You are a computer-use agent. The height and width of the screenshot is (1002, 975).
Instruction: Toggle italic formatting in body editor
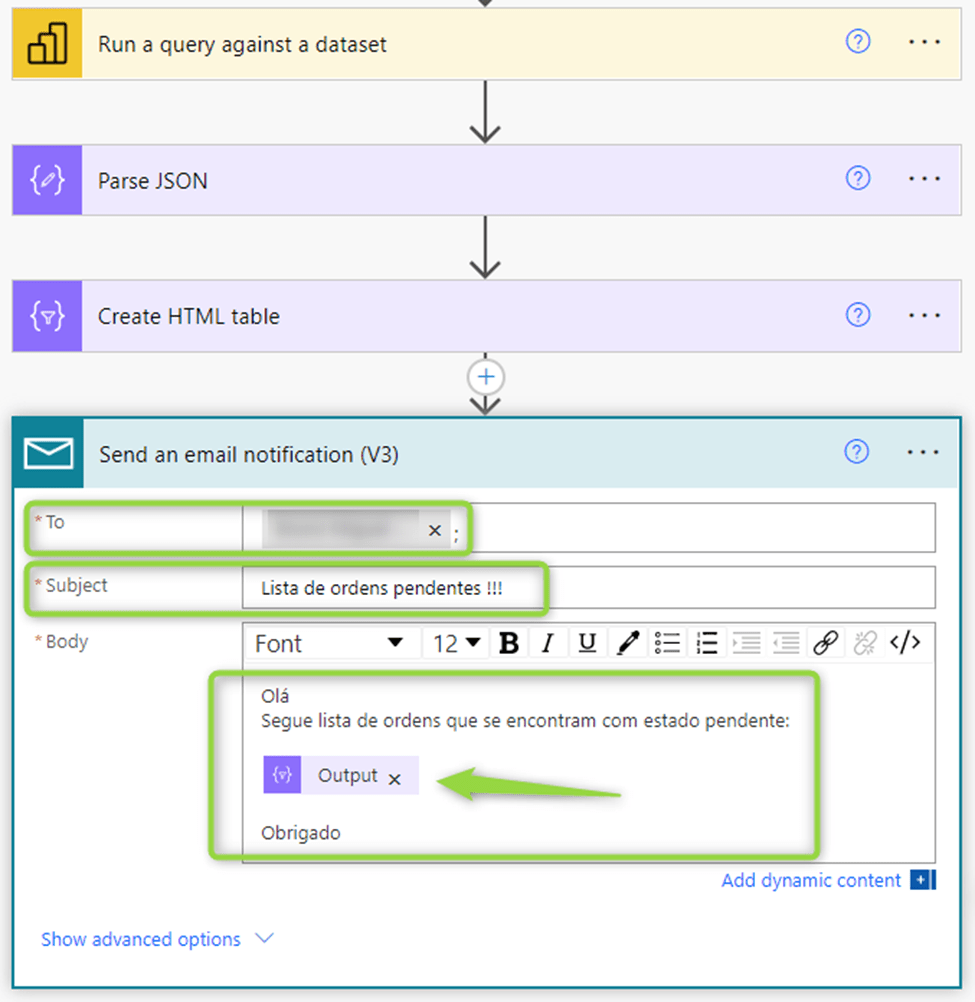coord(547,643)
